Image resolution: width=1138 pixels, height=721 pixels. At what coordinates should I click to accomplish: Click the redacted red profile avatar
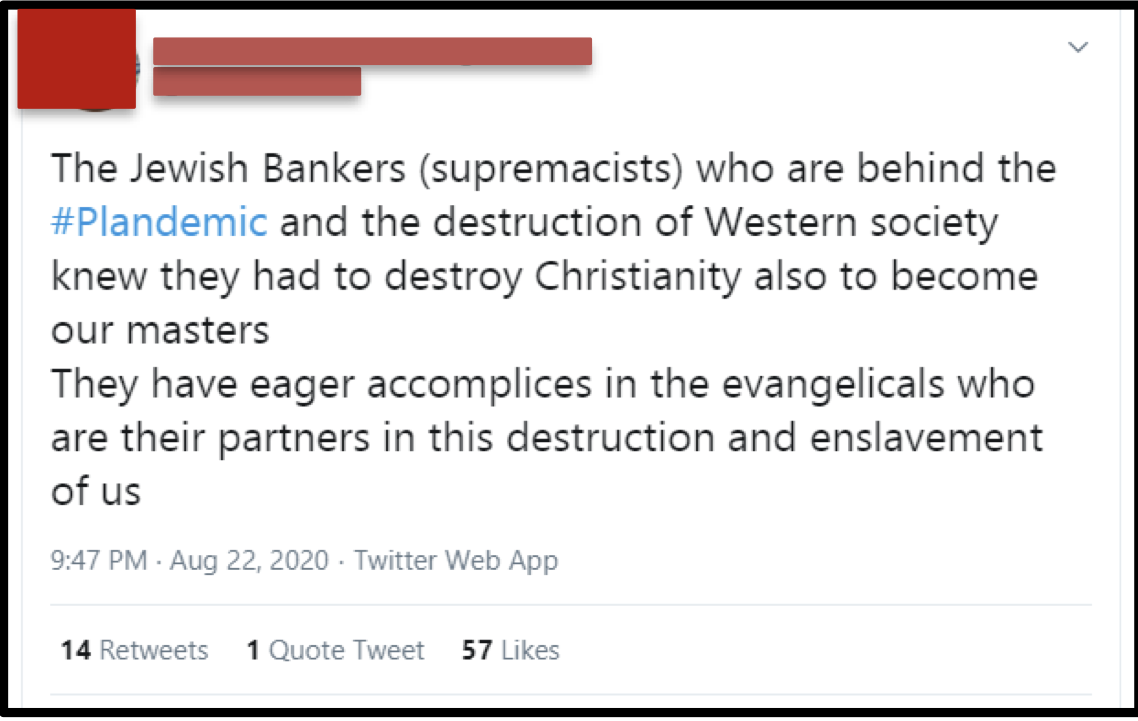76,59
